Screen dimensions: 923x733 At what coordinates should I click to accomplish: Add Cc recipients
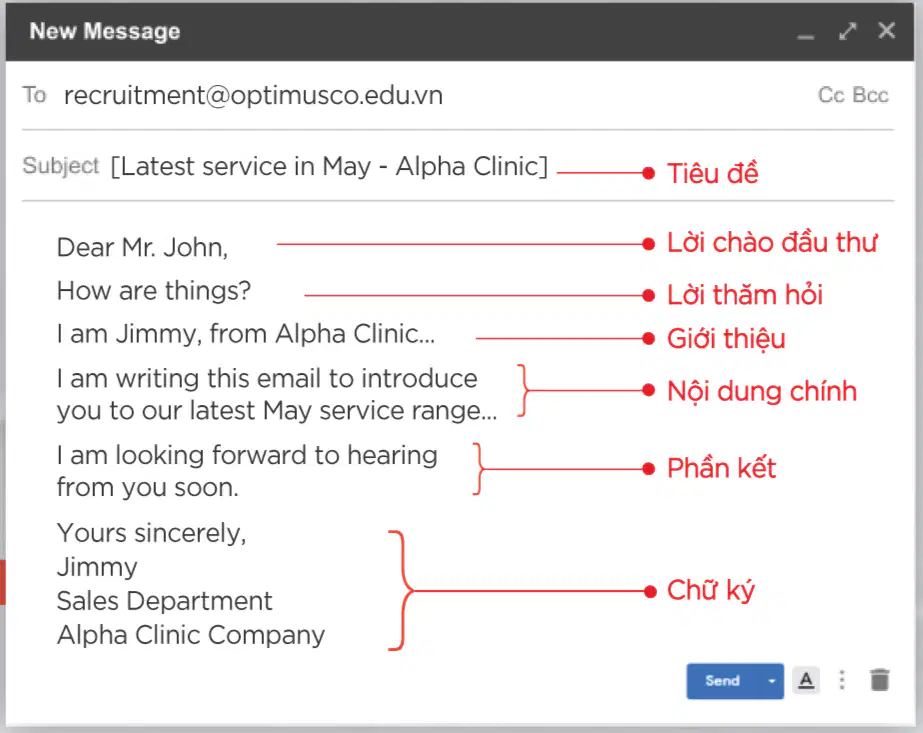click(x=831, y=95)
